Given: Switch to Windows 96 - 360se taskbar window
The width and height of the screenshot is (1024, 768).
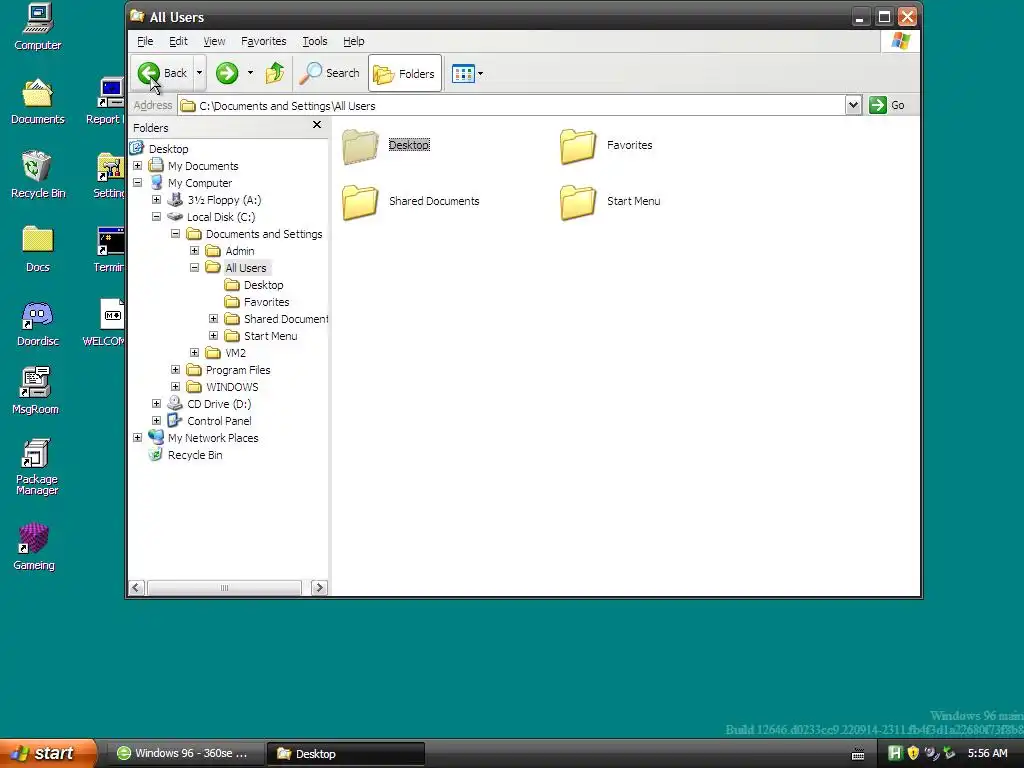Looking at the screenshot, I should click(185, 754).
